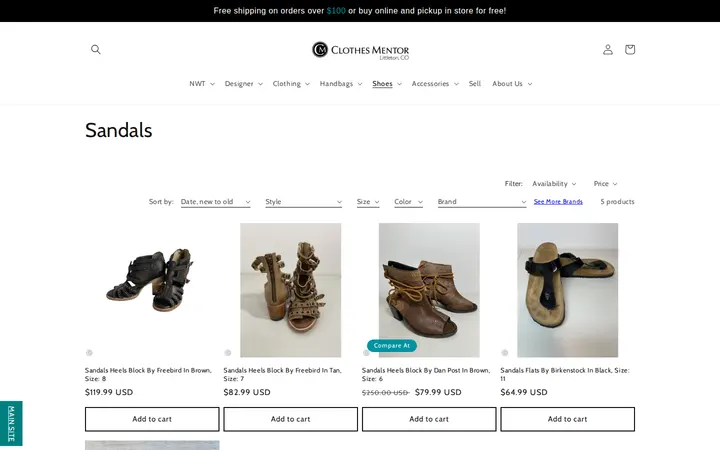The height and width of the screenshot is (450, 720).
Task: Open Freebird In Brown Size 8 title
Action: coord(148,374)
